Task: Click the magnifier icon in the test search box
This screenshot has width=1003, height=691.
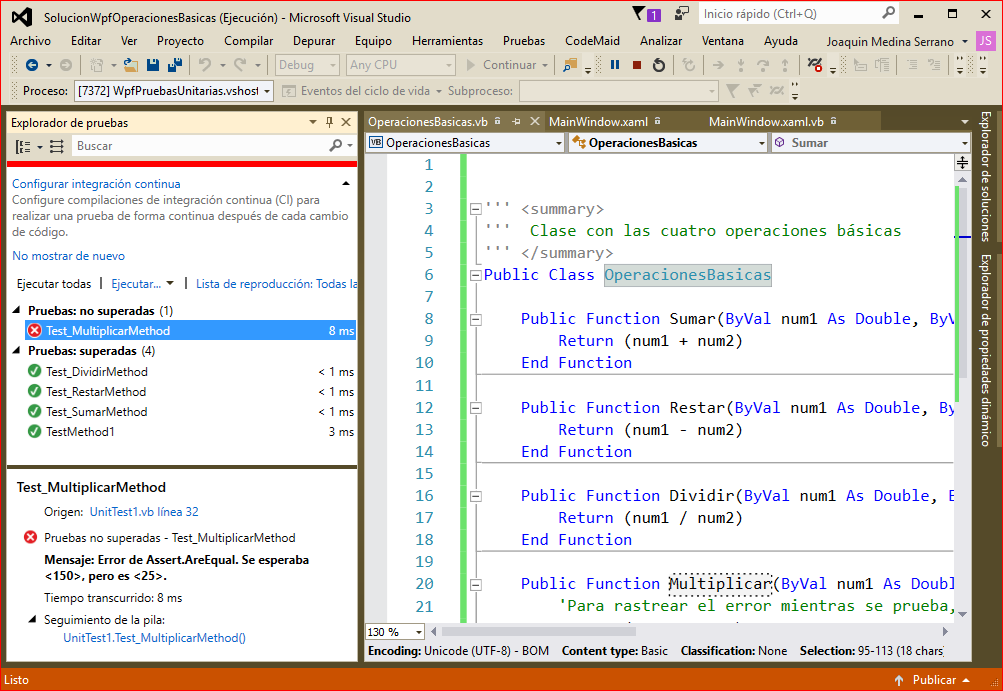Action: 335,146
